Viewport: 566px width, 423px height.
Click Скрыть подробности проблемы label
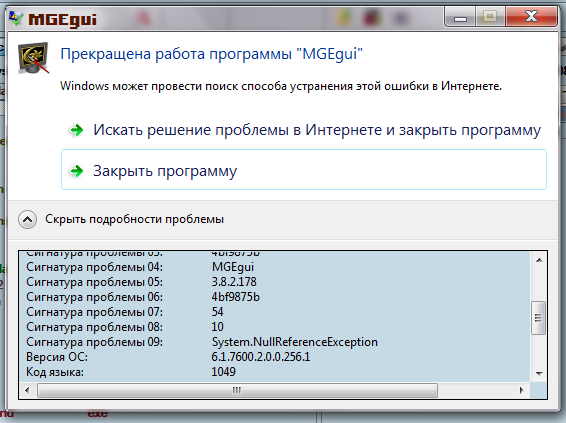coord(134,219)
